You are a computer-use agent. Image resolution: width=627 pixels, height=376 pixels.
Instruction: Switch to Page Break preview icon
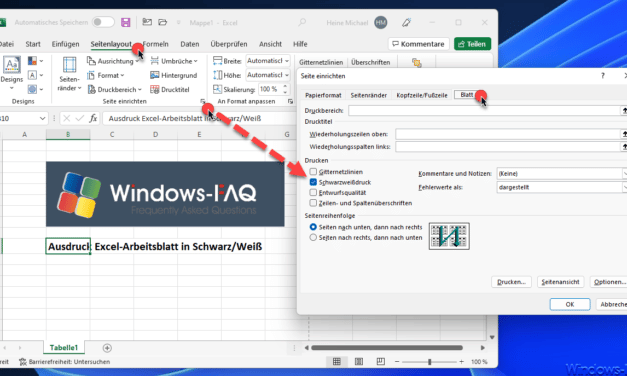[x=380, y=362]
